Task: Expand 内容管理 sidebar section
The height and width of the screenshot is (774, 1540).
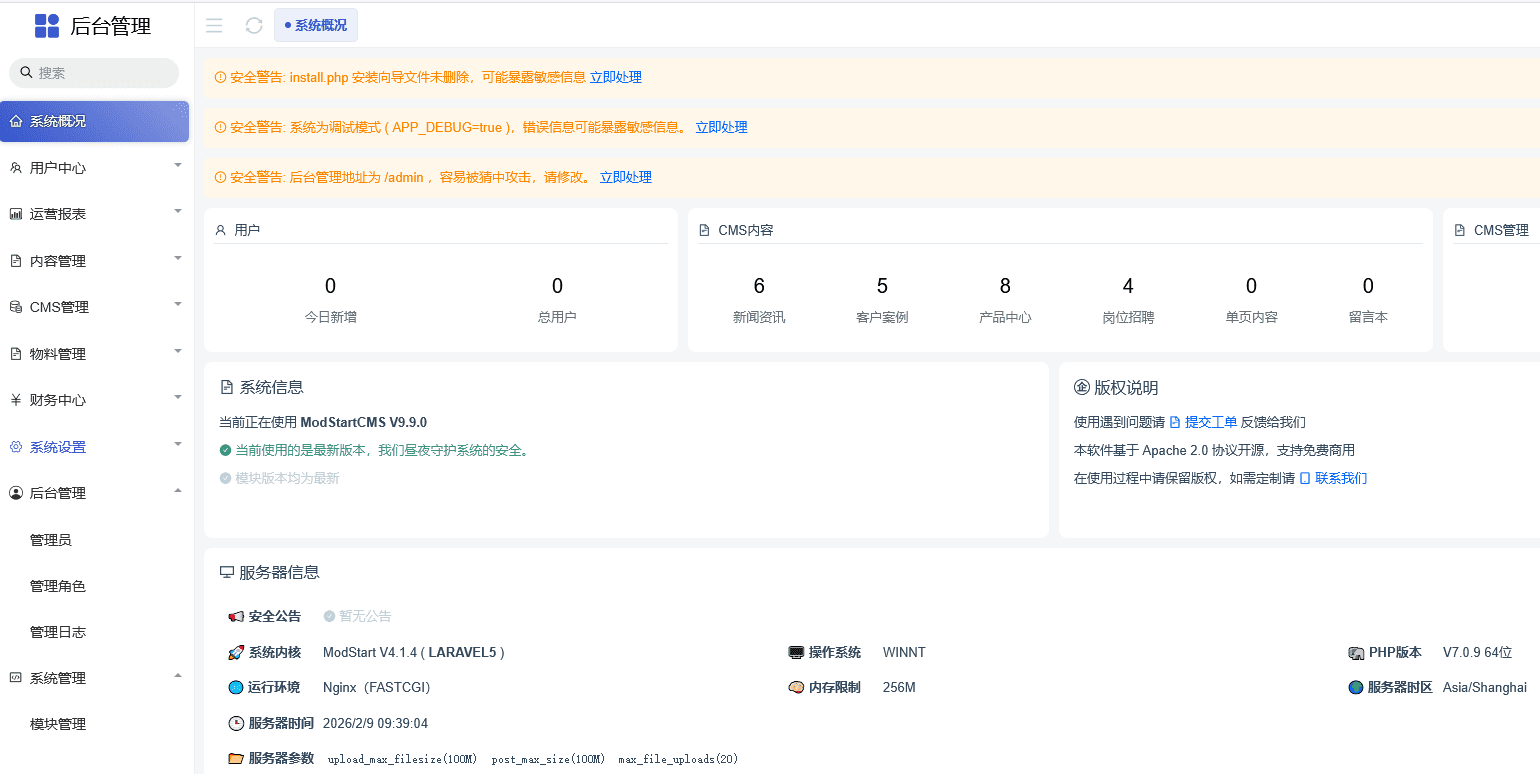Action: [94, 261]
